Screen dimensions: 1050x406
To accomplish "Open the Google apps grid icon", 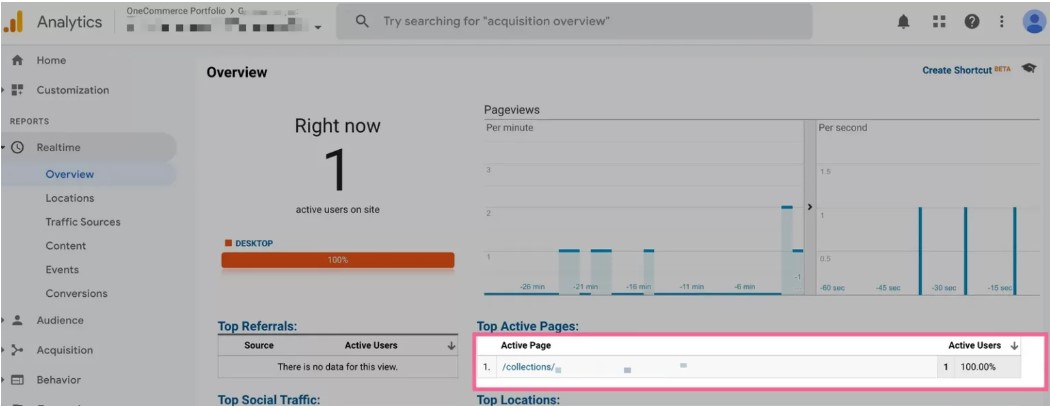I will [x=940, y=22].
